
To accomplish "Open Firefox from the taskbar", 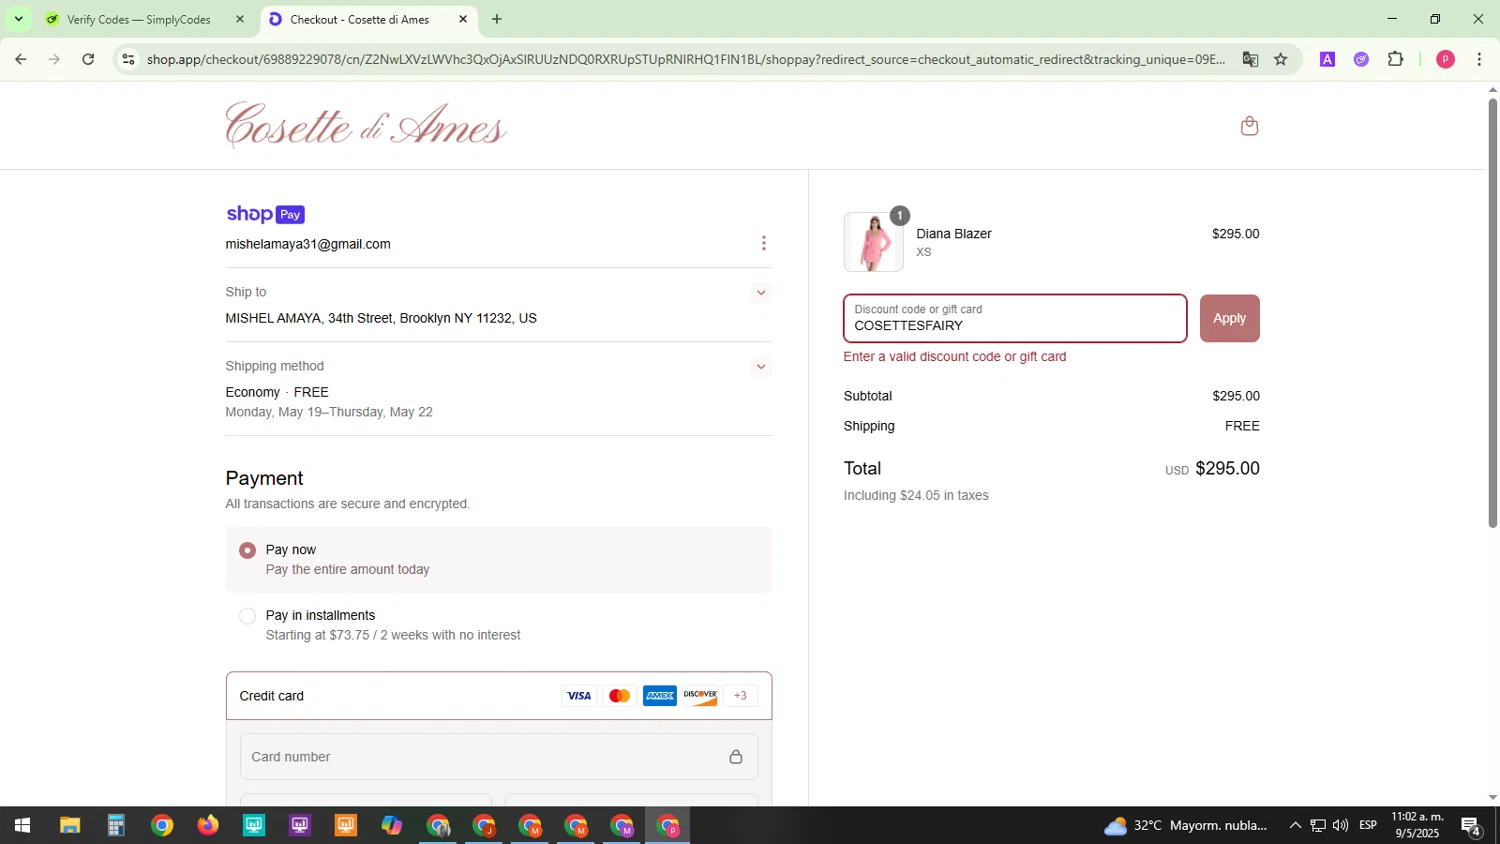I will click(x=208, y=826).
